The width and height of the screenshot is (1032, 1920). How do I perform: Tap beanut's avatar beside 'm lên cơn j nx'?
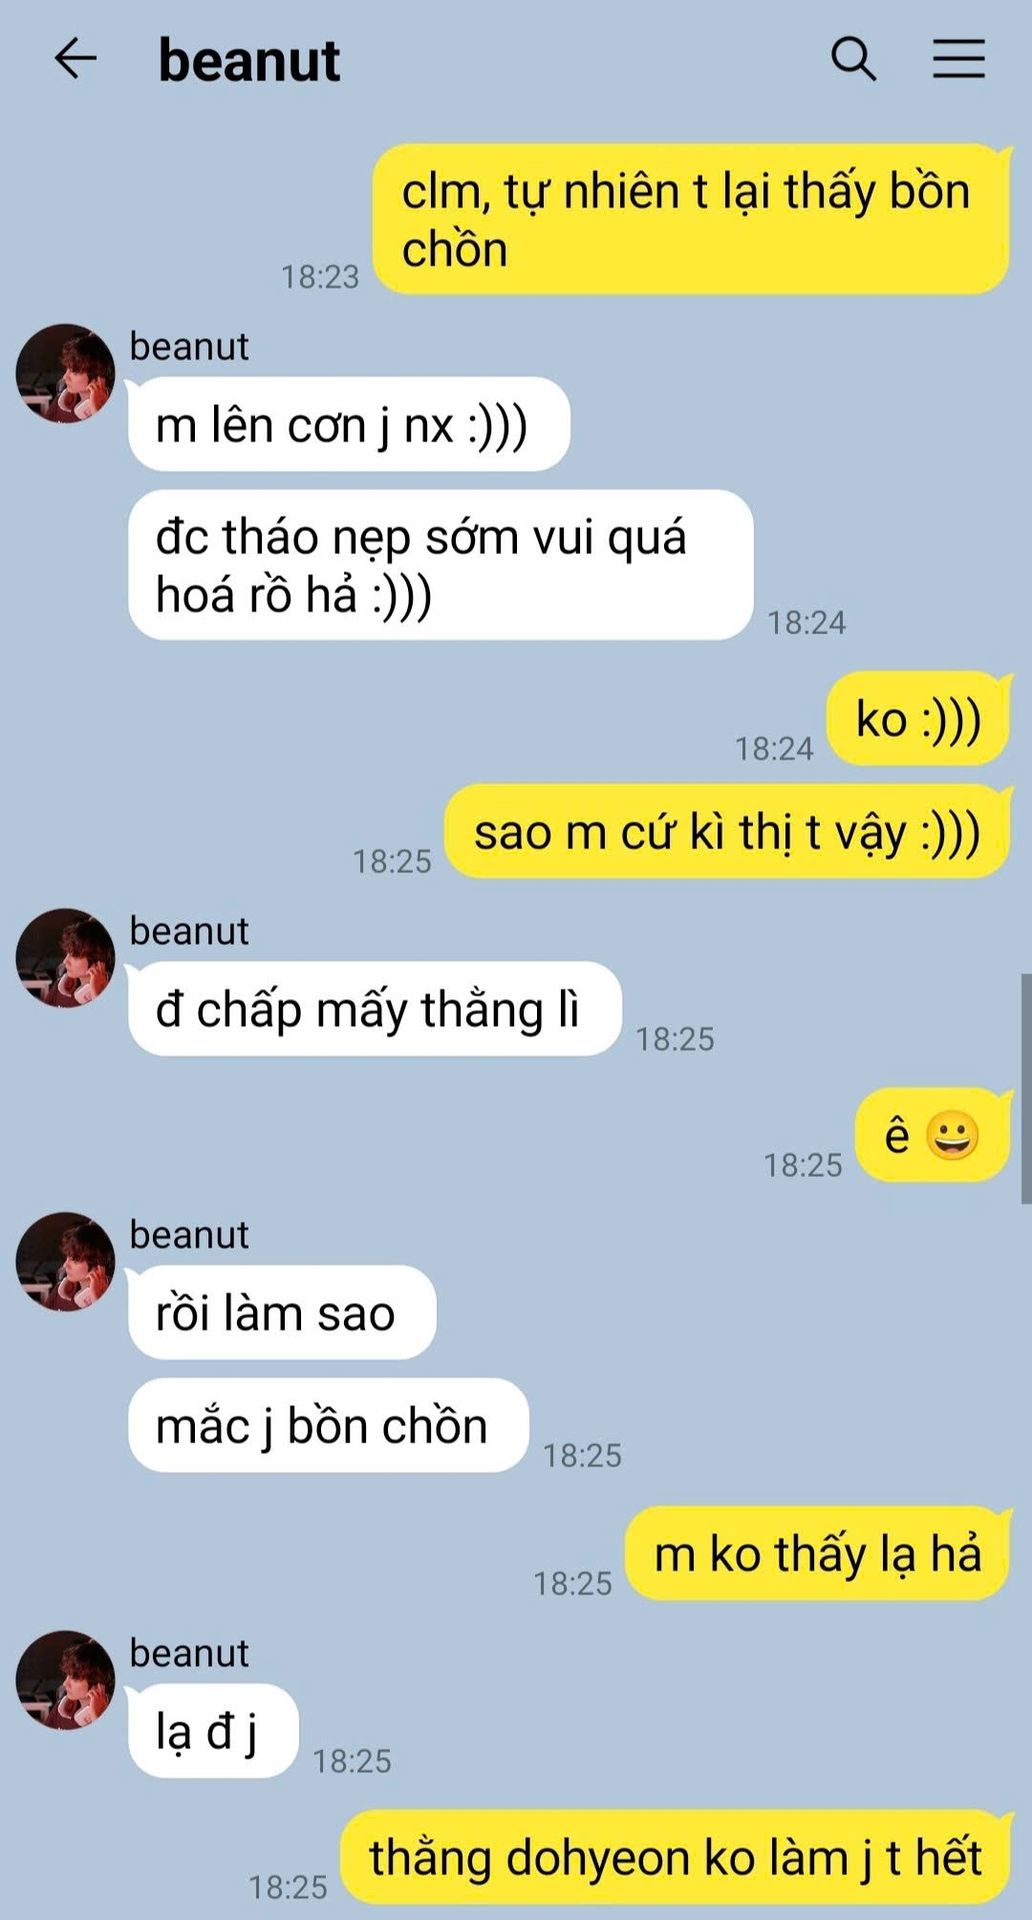pos(65,373)
